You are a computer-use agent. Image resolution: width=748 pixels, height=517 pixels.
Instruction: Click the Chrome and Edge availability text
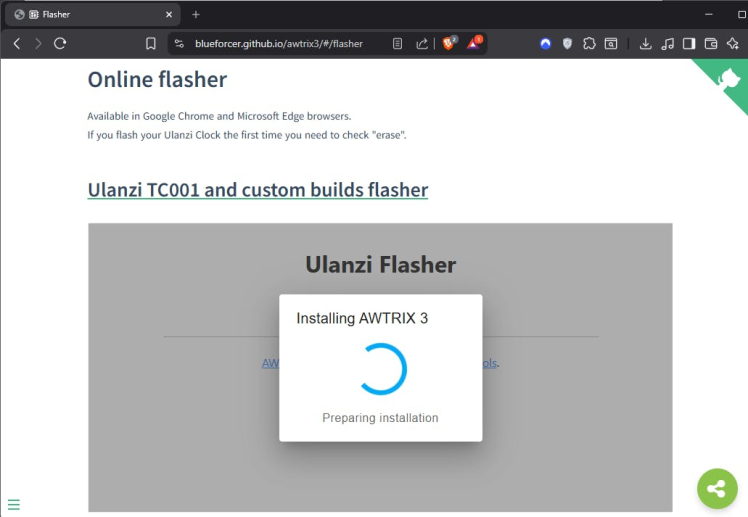click(219, 116)
